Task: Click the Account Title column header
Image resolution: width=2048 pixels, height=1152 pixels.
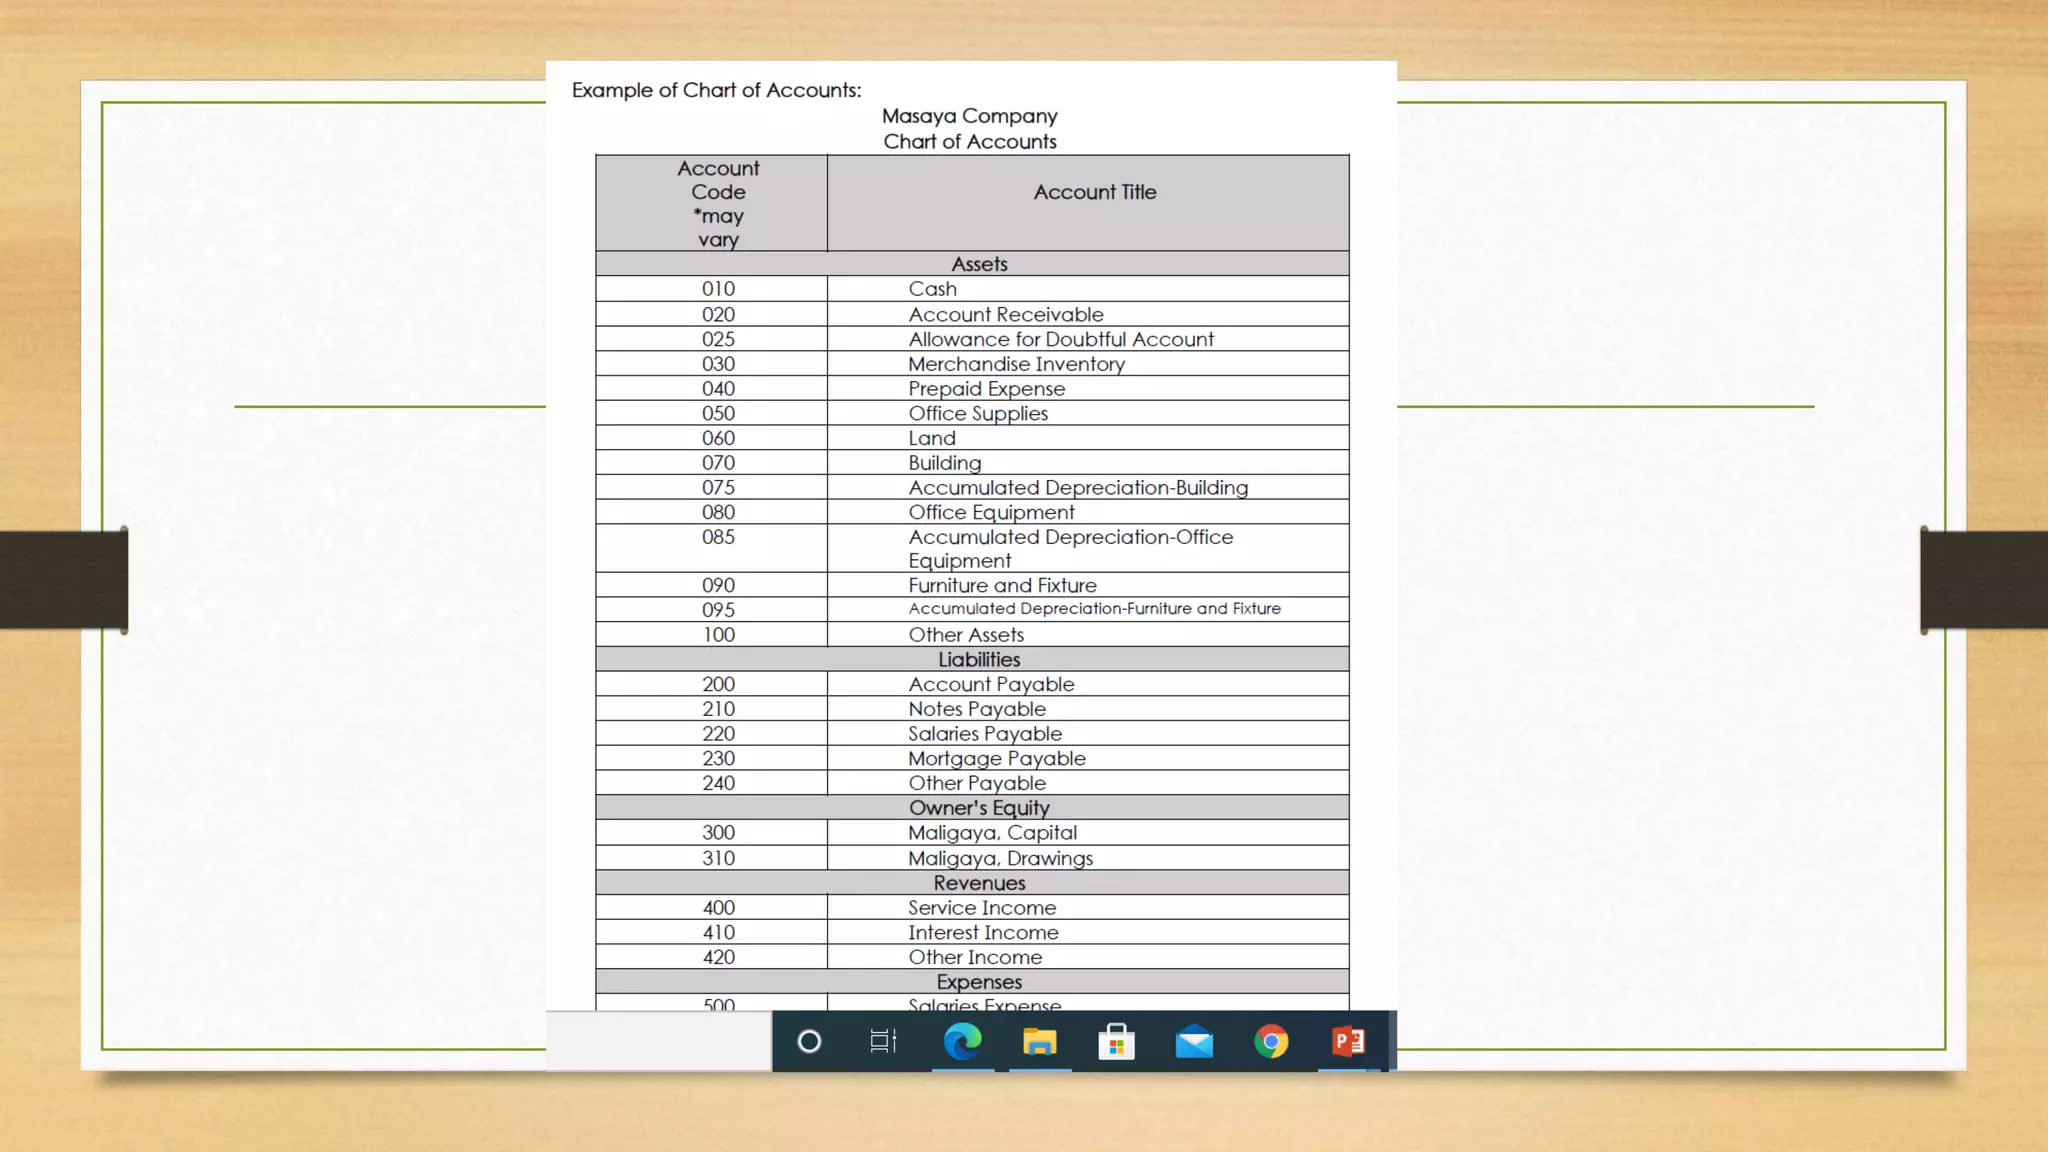Action: (x=1094, y=192)
